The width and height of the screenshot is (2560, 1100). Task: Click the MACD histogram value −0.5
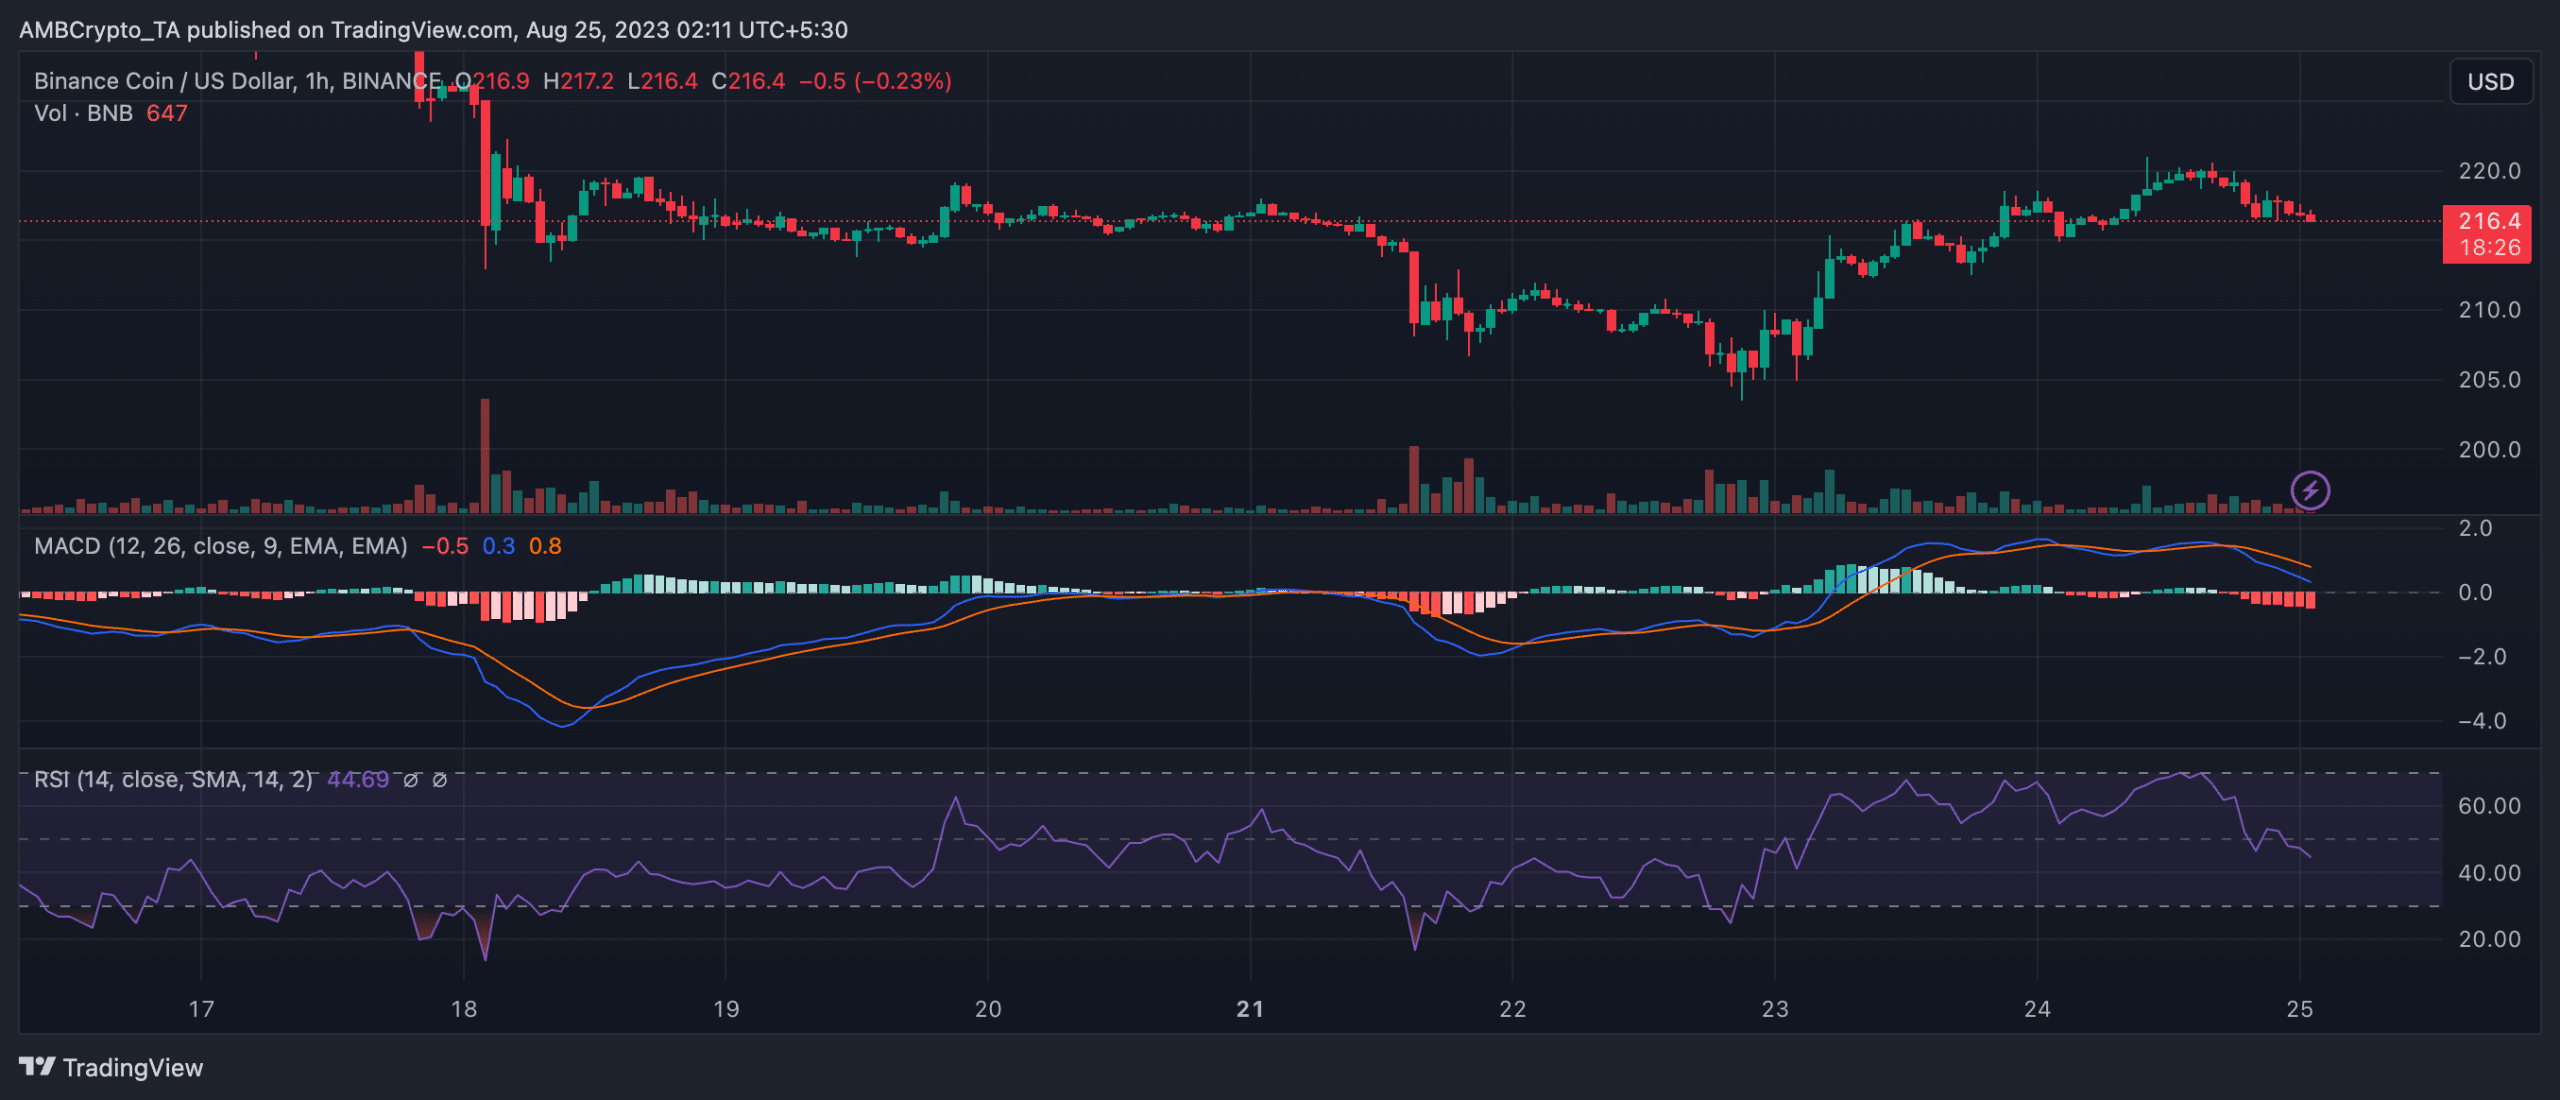445,546
